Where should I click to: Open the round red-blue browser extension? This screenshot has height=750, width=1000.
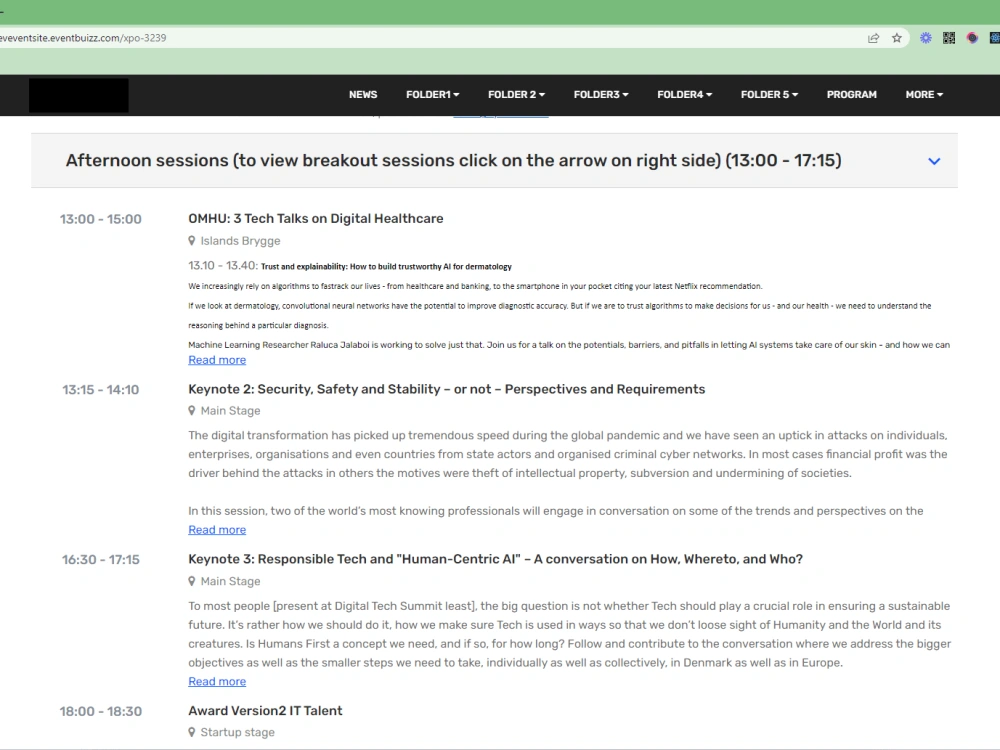coord(972,38)
